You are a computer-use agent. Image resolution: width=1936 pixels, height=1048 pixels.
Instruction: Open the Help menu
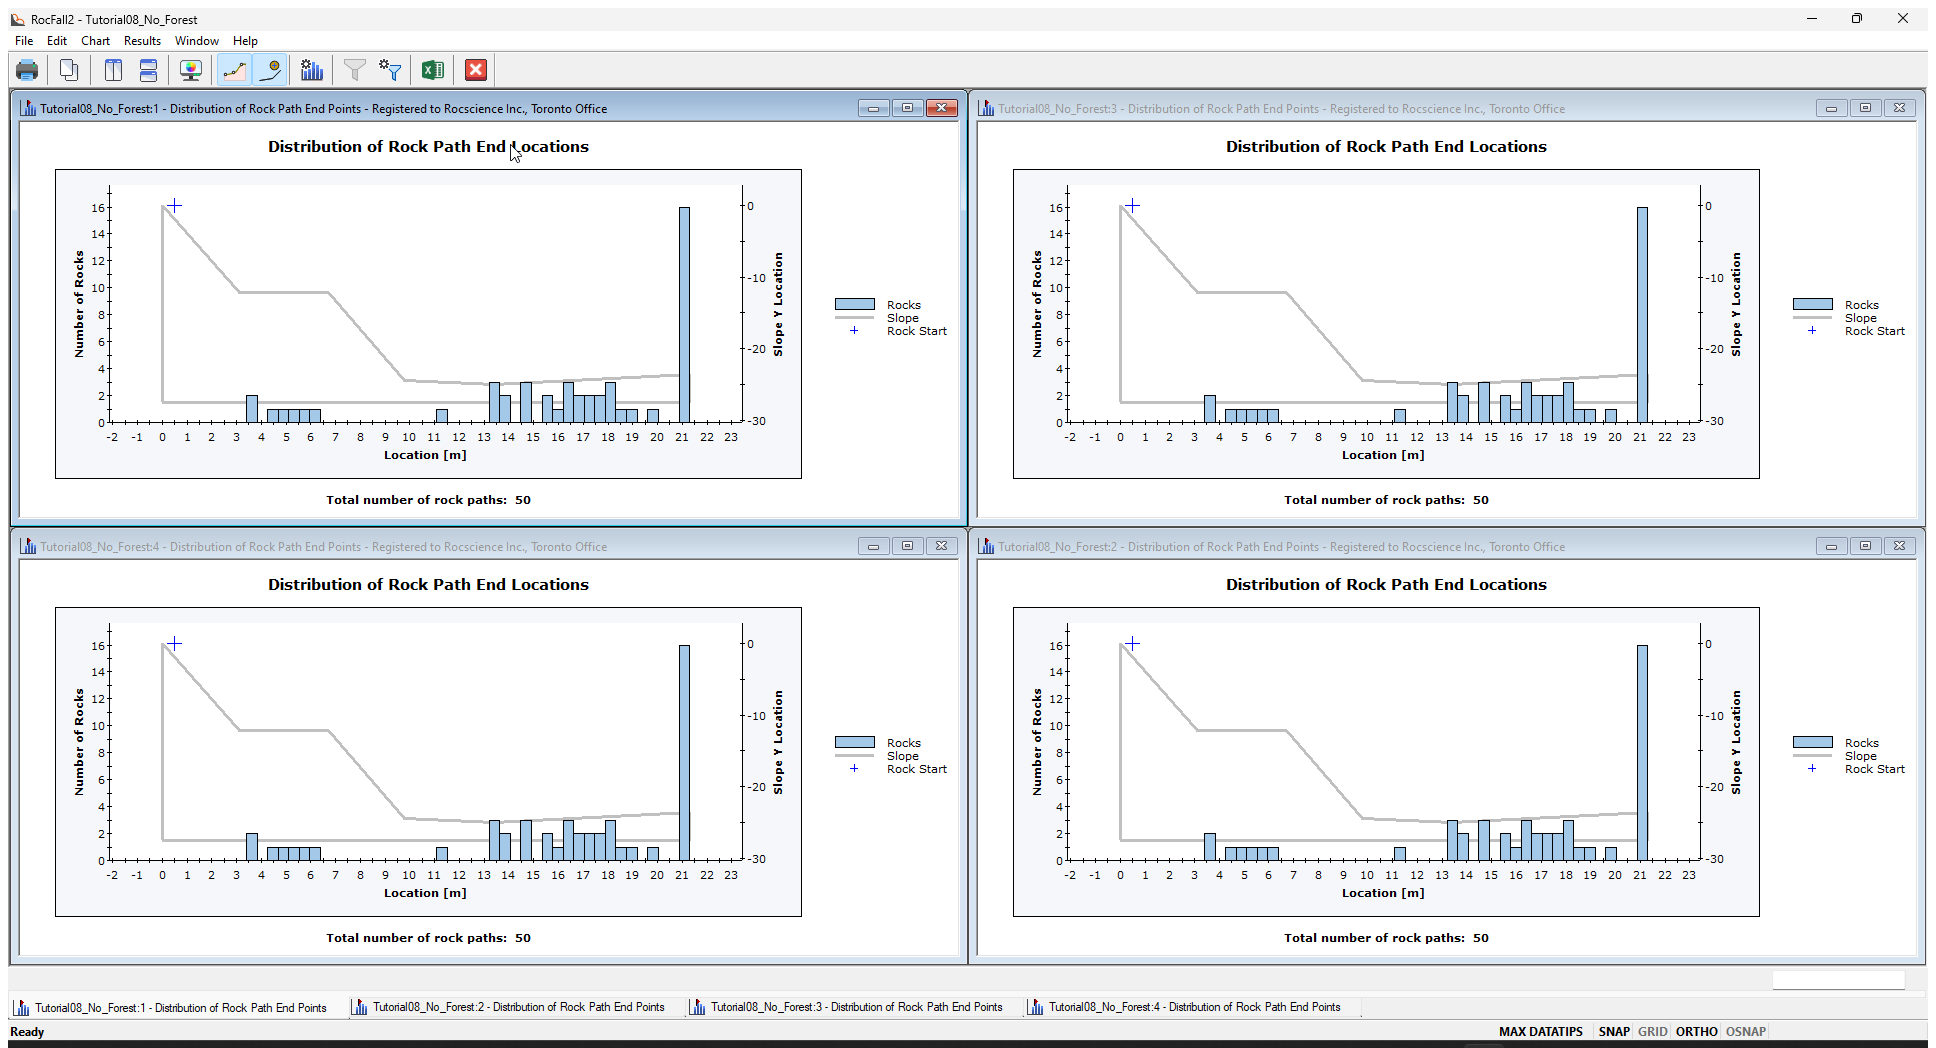pyautogui.click(x=245, y=41)
